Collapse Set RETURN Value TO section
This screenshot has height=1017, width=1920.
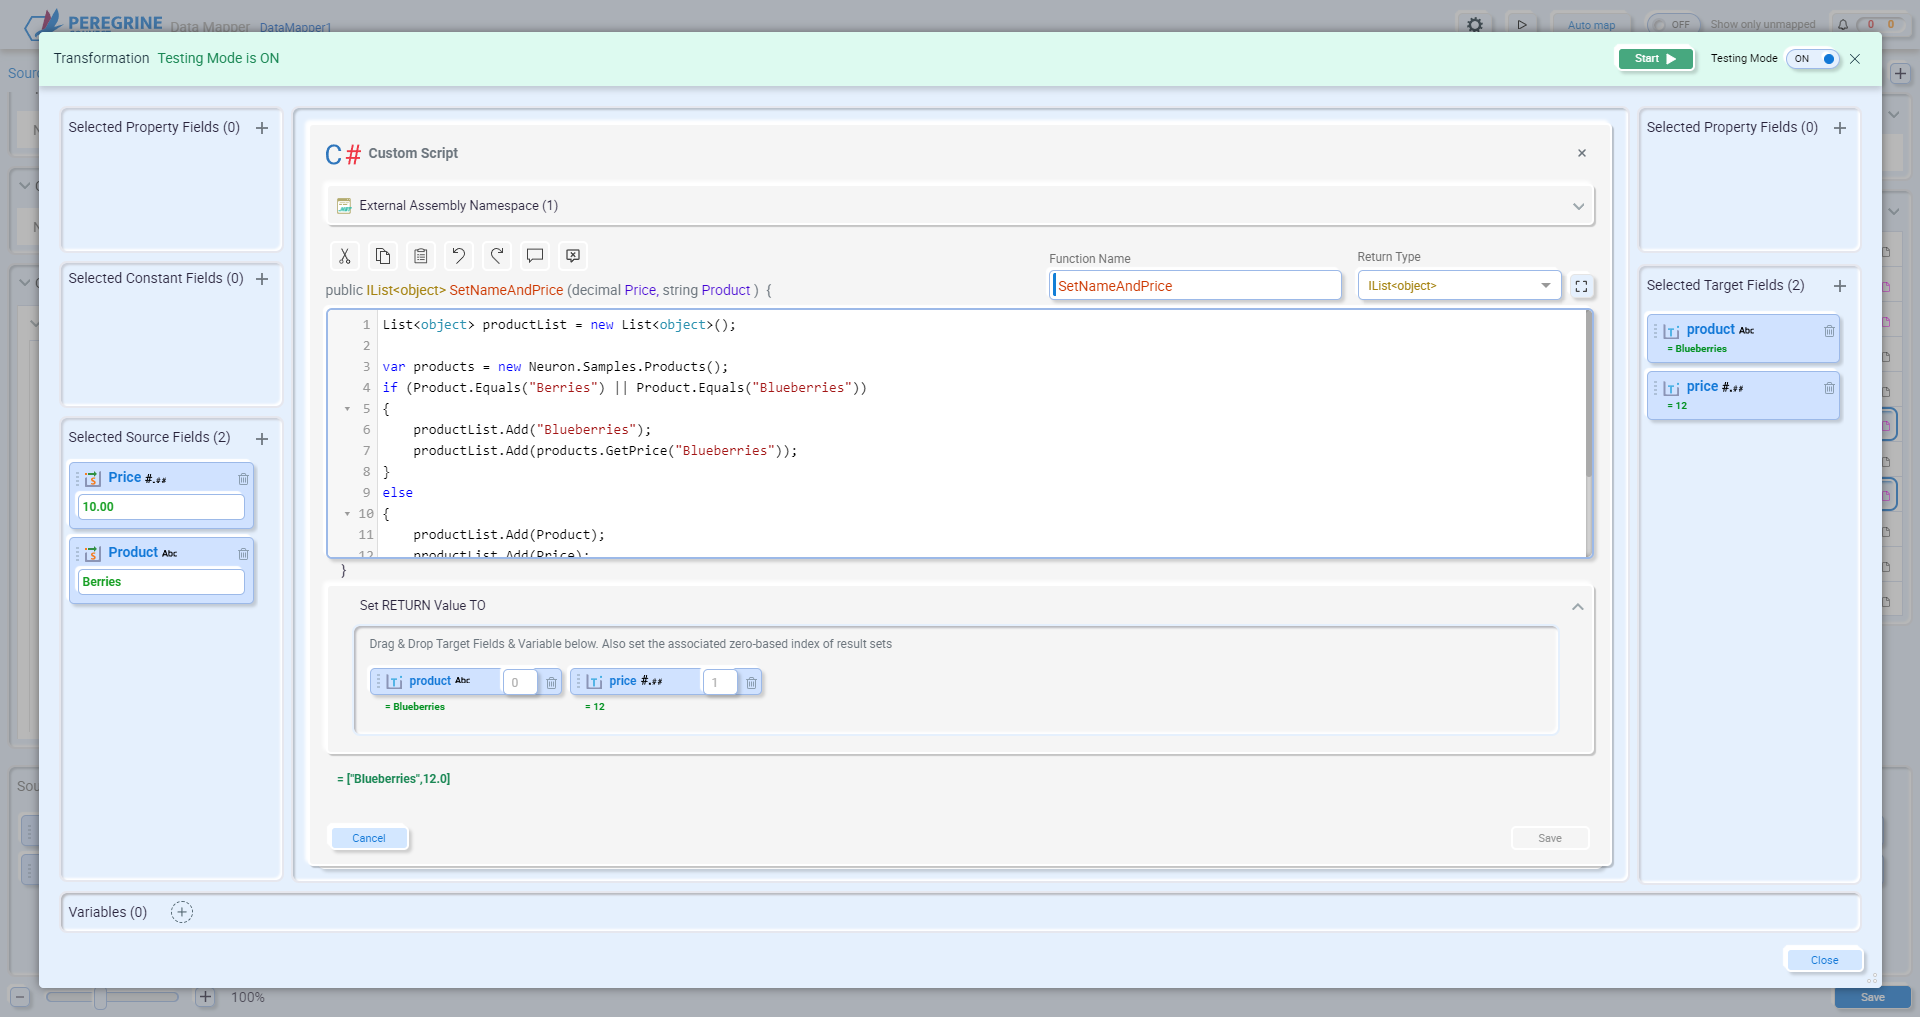pyautogui.click(x=1577, y=607)
